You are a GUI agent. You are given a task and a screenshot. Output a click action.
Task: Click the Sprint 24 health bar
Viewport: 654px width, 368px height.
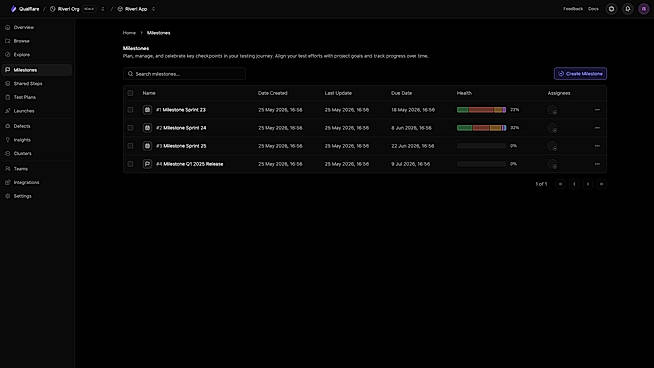[x=481, y=128]
